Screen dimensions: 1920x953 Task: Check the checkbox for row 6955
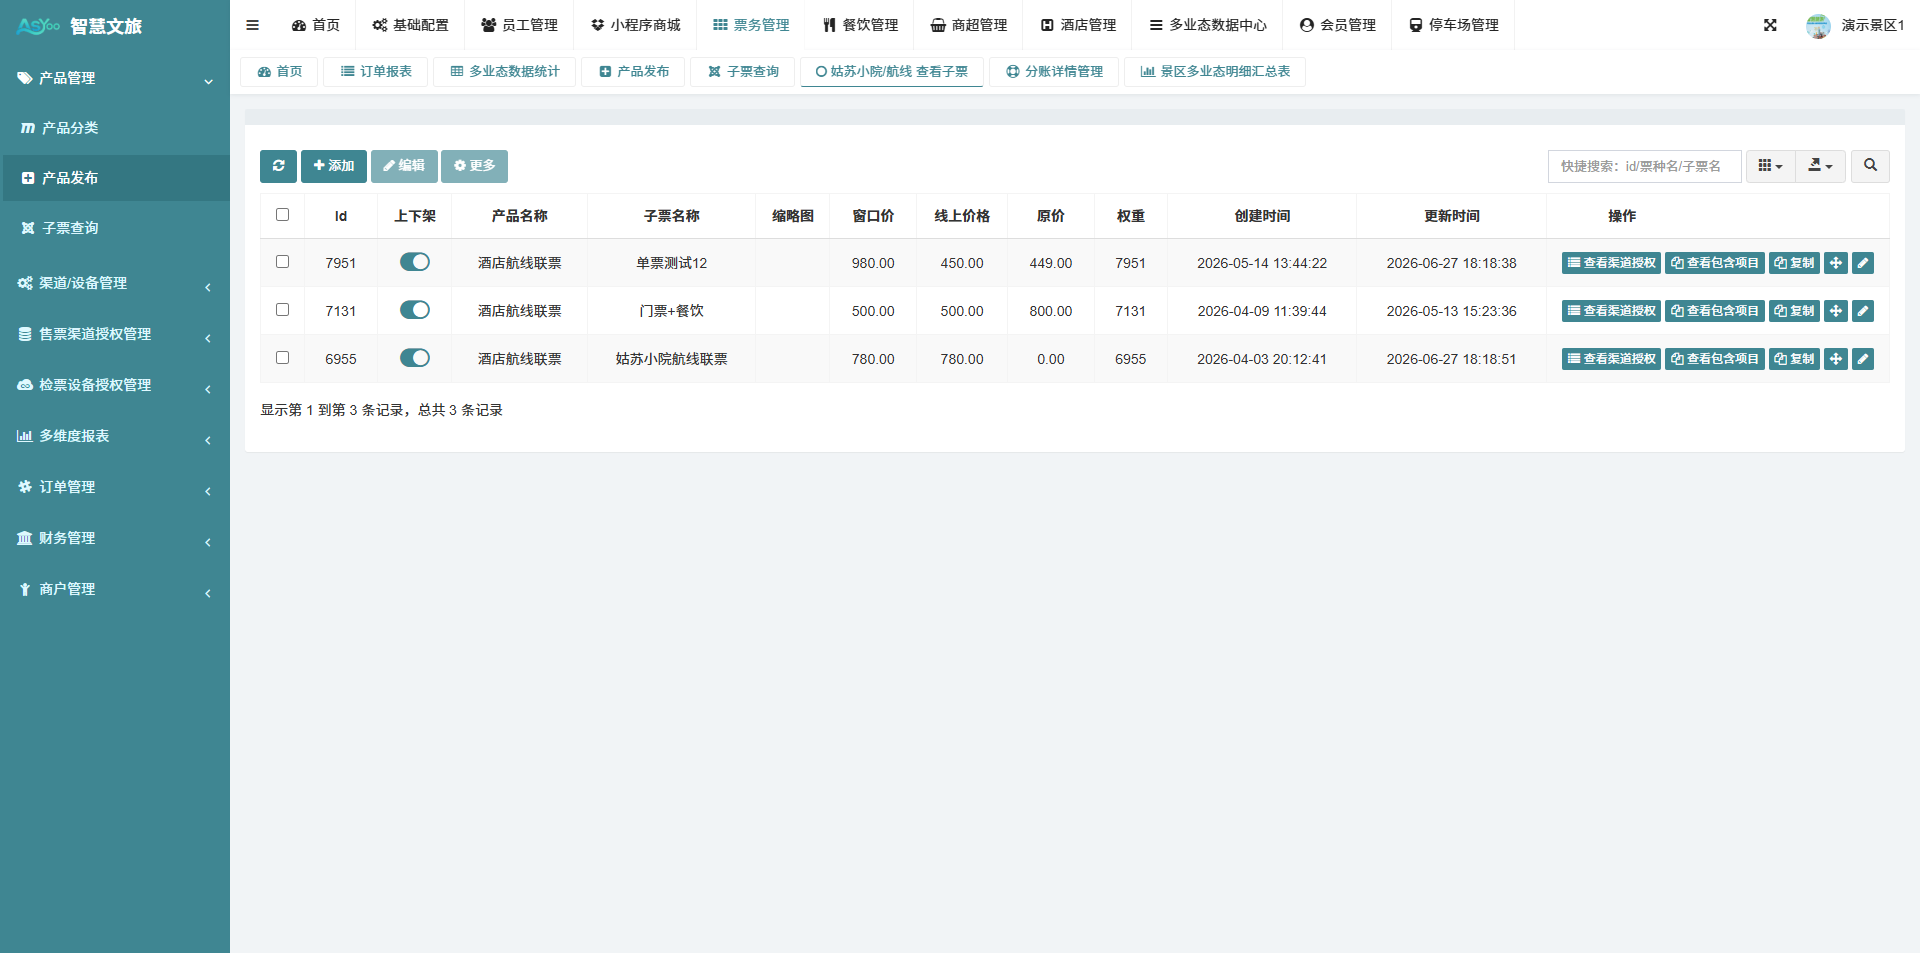282,358
